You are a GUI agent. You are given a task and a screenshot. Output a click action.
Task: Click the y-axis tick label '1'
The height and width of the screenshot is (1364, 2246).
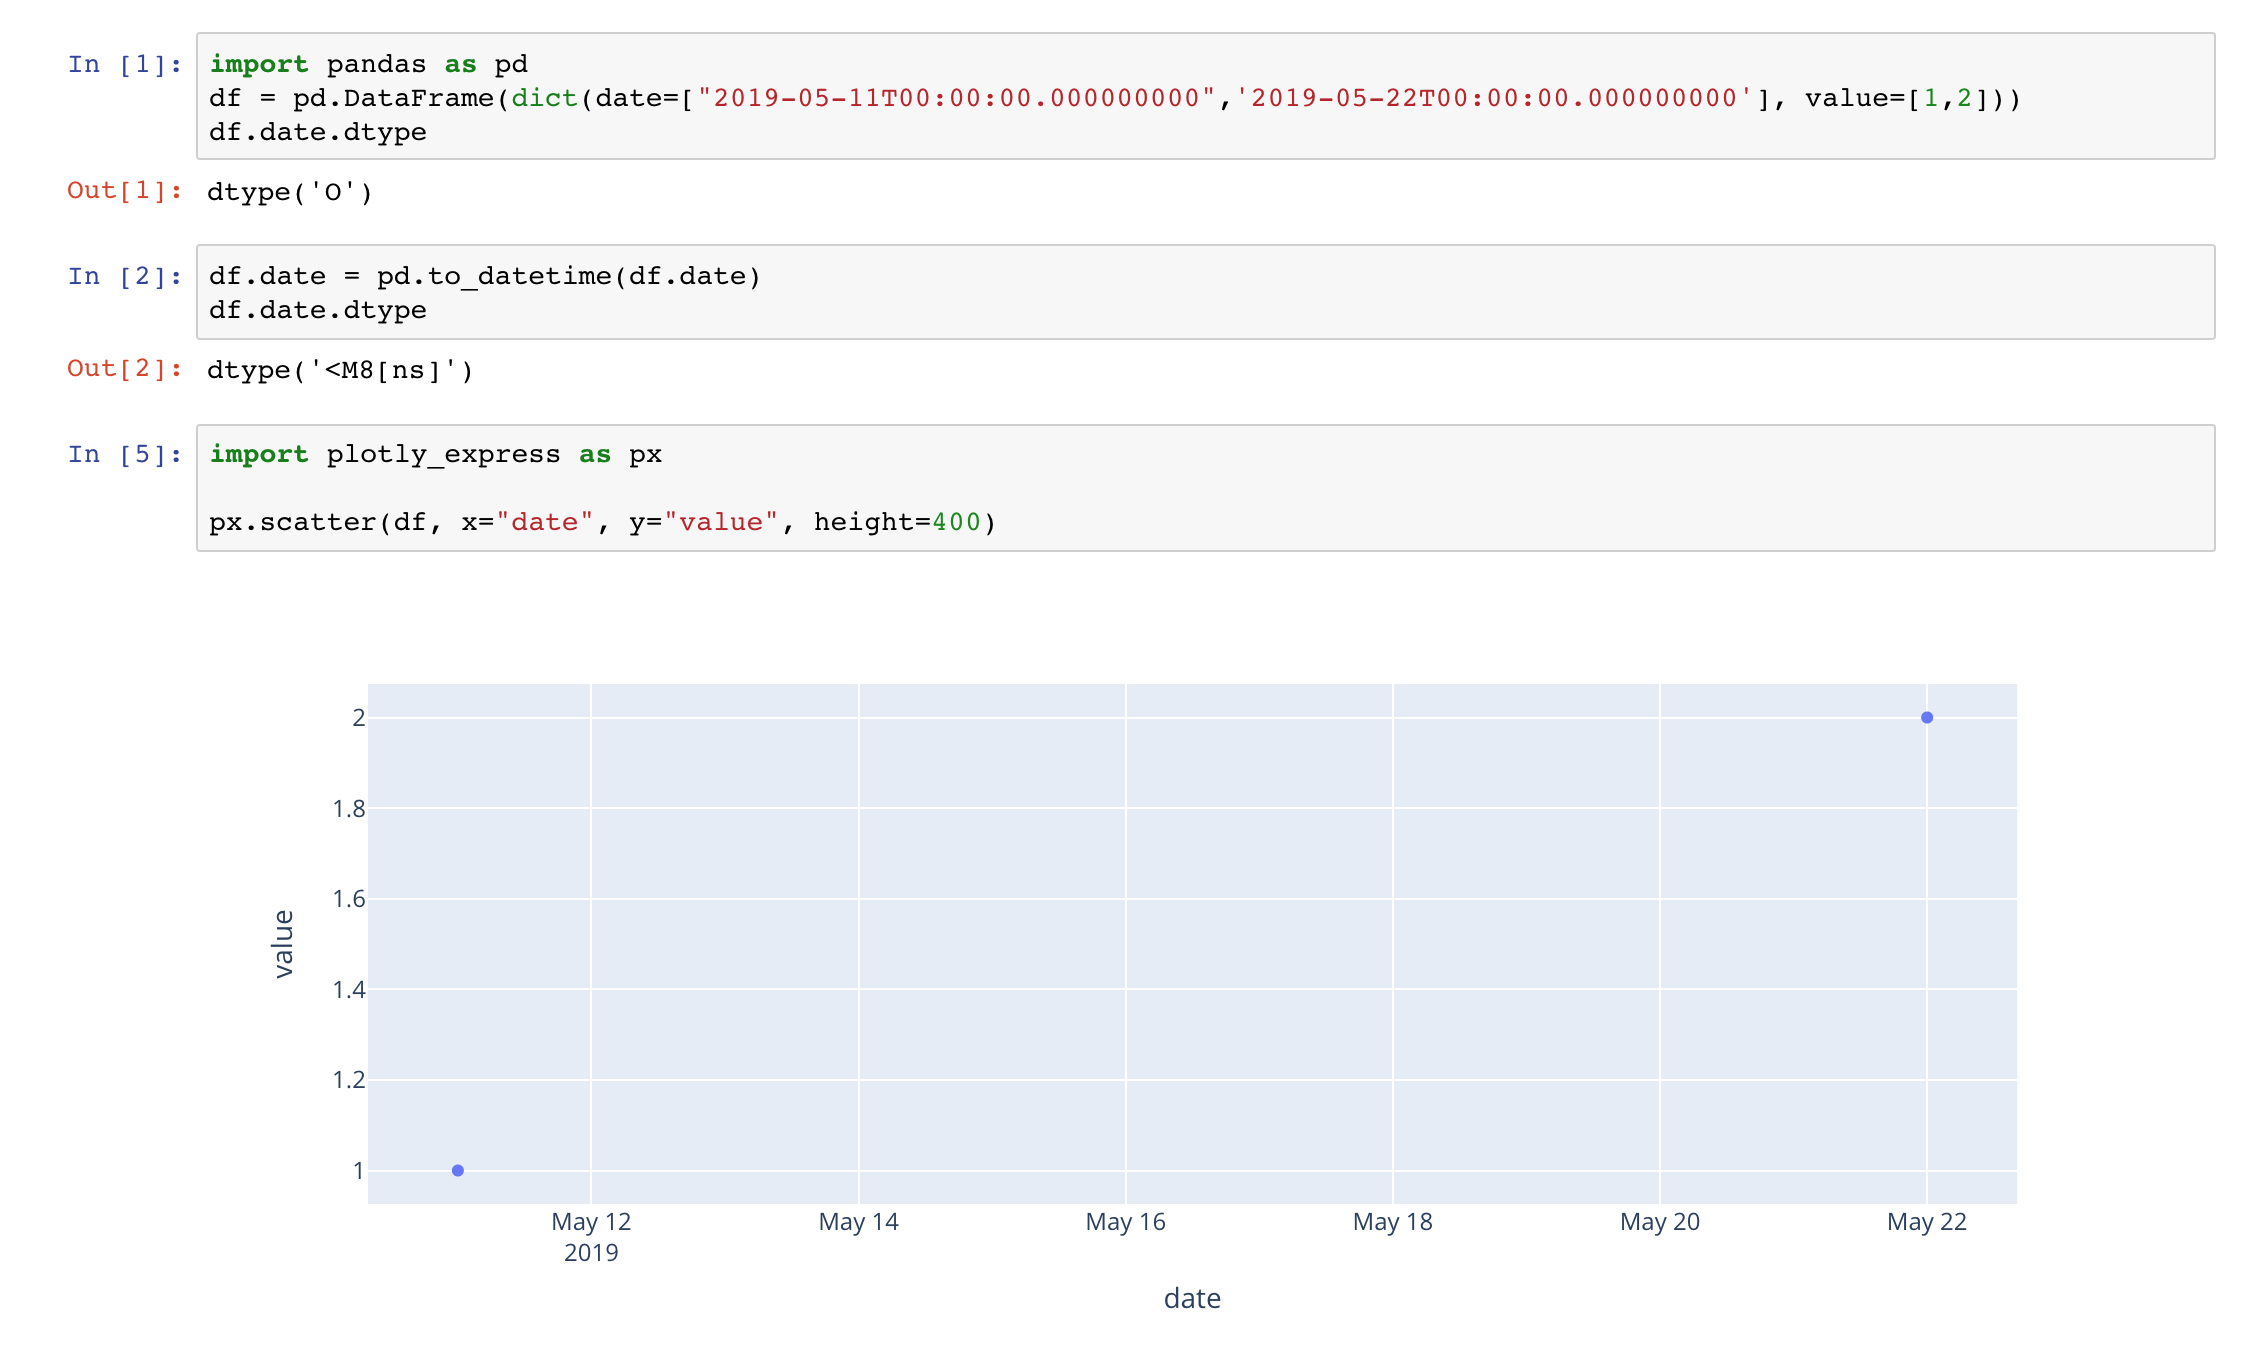click(358, 1170)
